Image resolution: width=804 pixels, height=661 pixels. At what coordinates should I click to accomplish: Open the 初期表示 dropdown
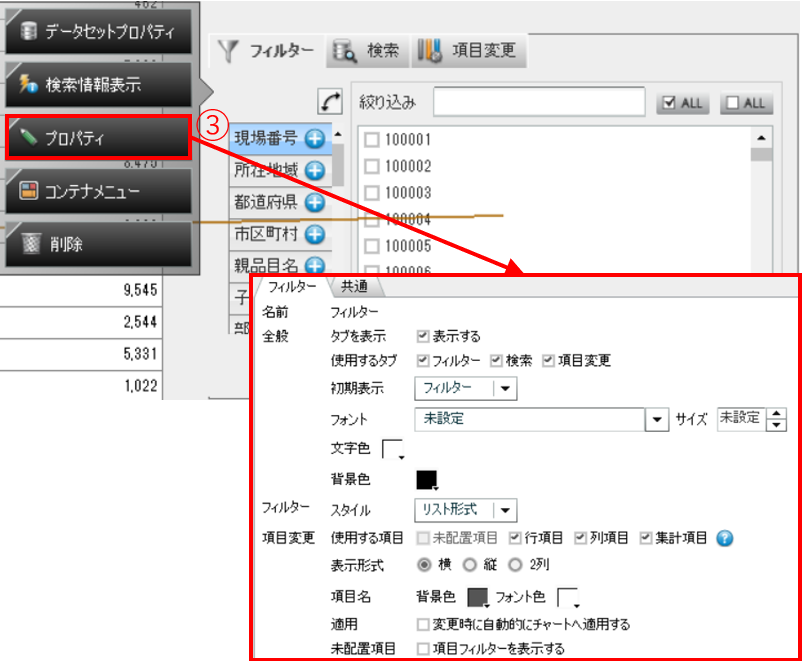click(x=505, y=388)
